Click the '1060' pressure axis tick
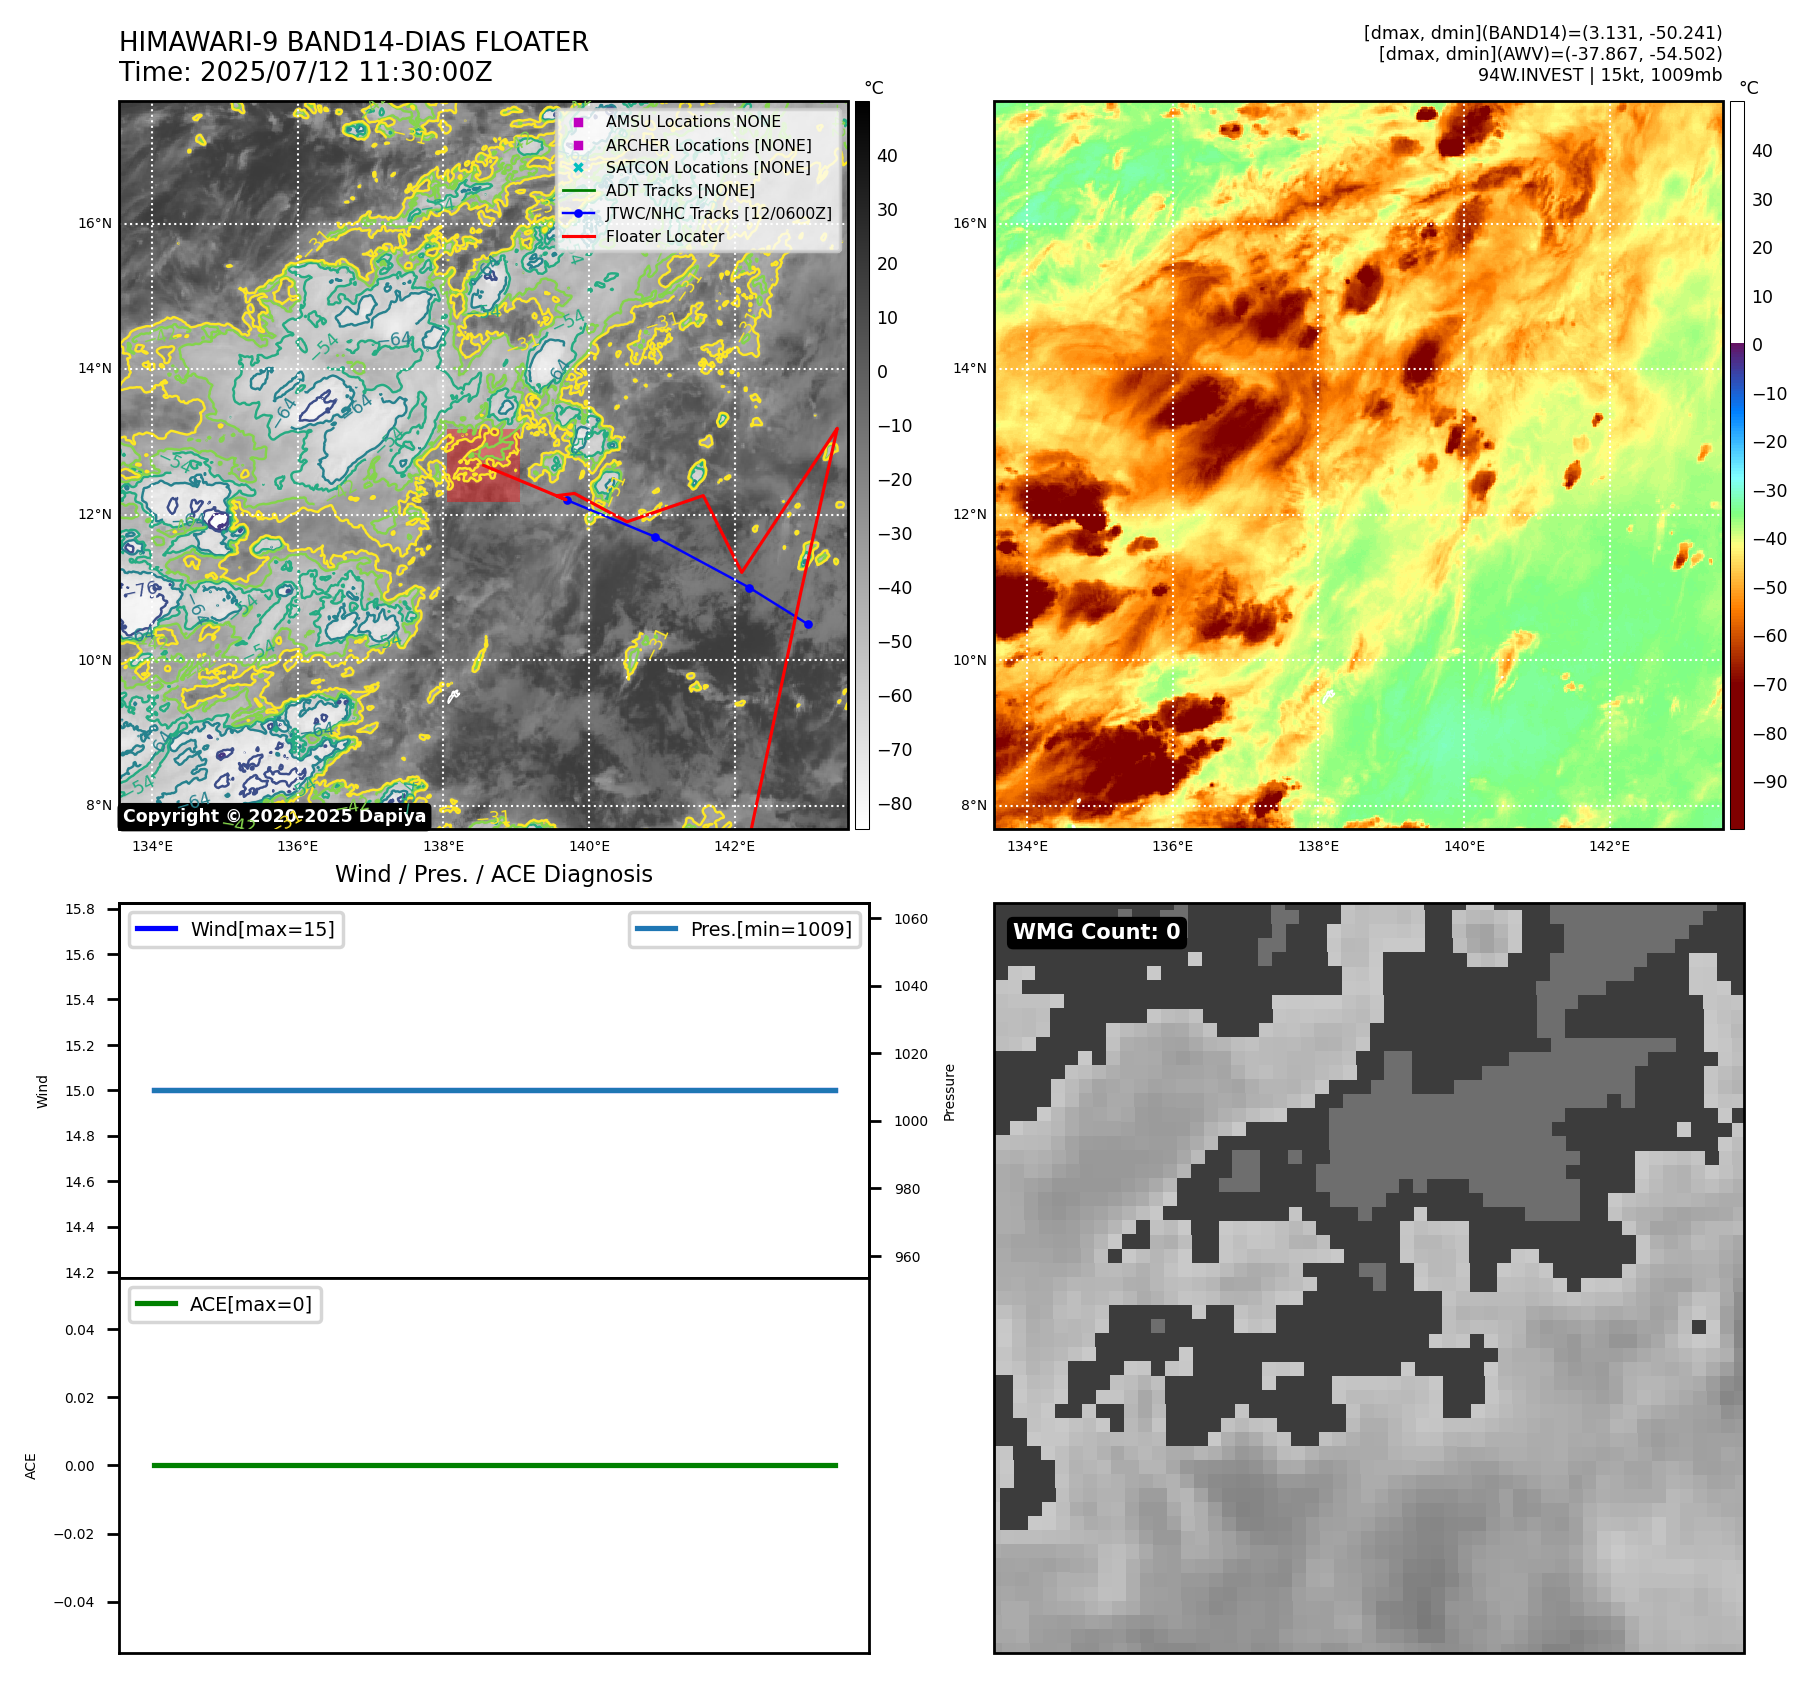1813x1690 pixels. tap(911, 919)
